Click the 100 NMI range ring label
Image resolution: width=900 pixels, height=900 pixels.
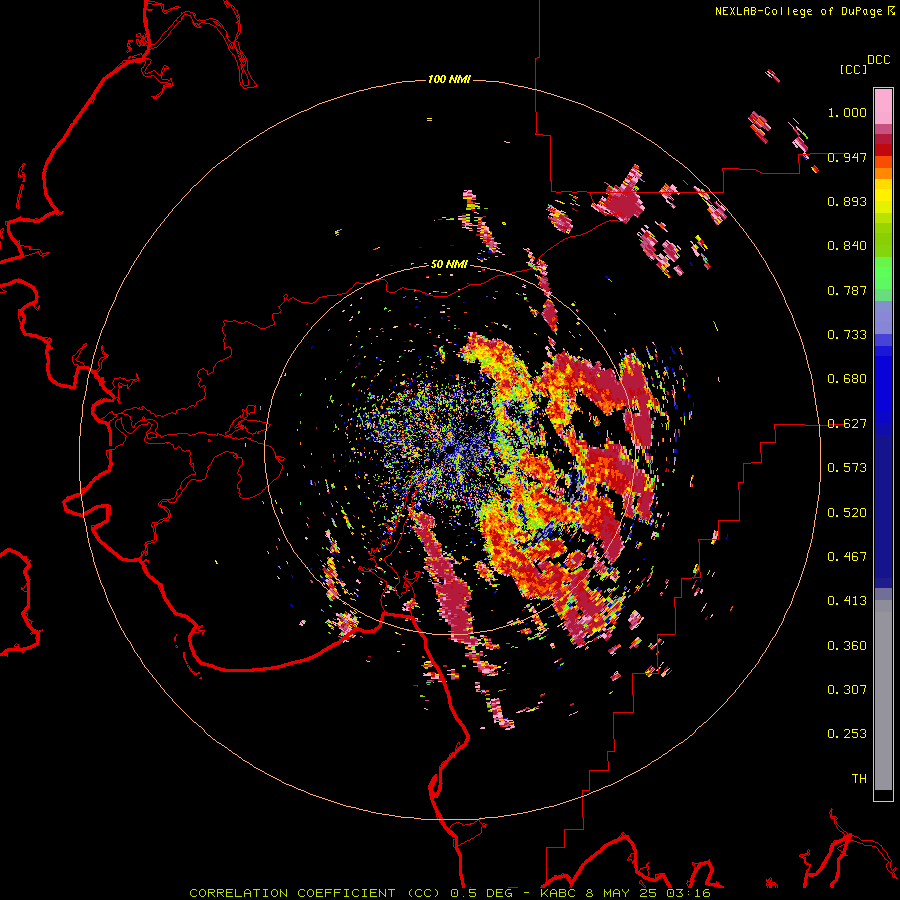point(449,79)
